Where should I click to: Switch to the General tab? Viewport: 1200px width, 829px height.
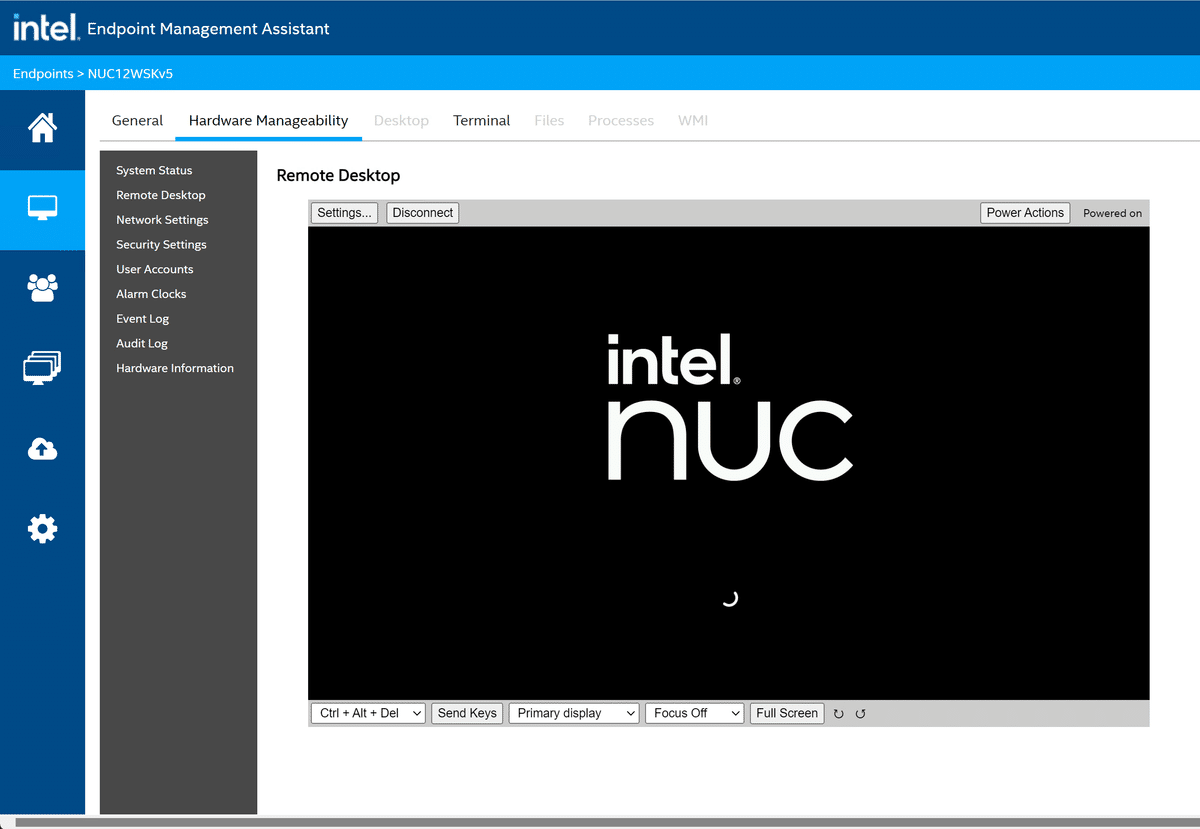click(x=137, y=120)
